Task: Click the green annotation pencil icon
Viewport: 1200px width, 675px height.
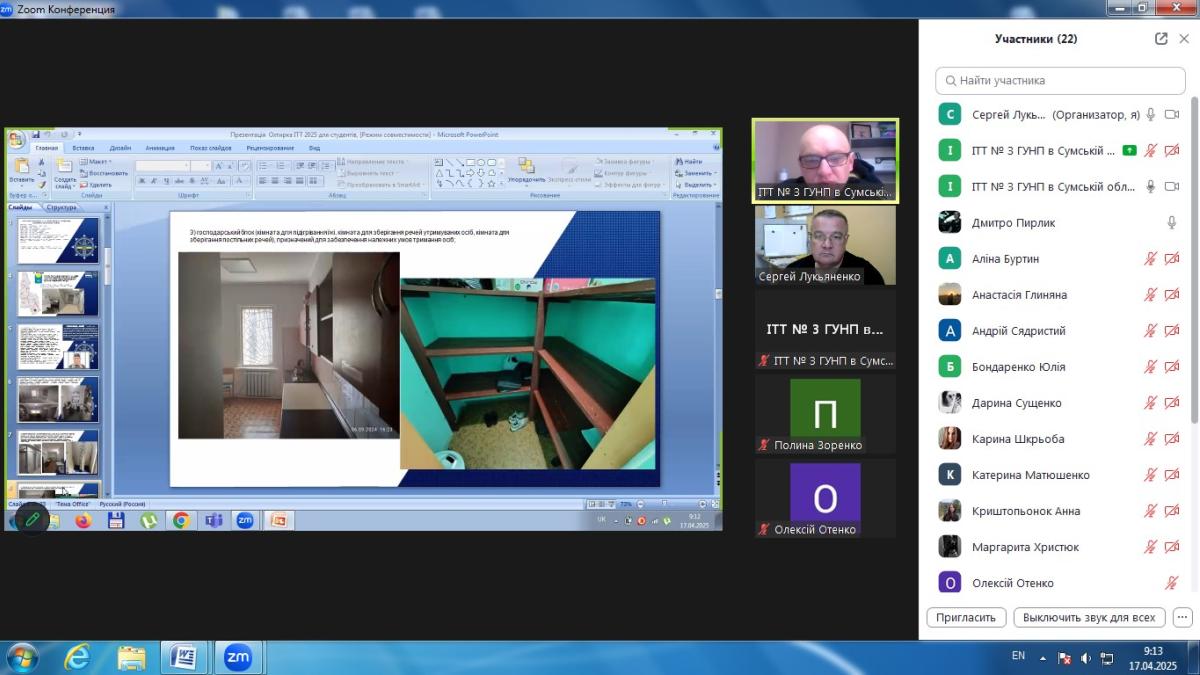Action: [32, 519]
